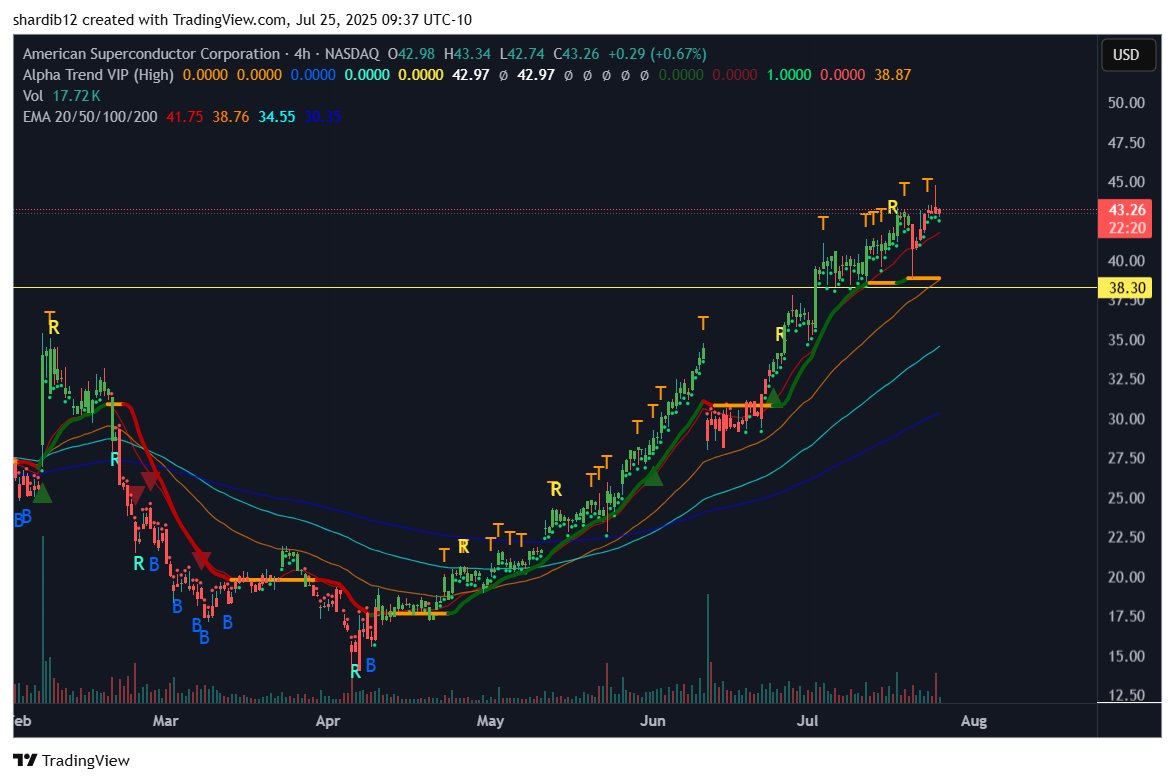Click the 30.00 price axis label
The height and width of the screenshot is (782, 1175).
click(1126, 419)
